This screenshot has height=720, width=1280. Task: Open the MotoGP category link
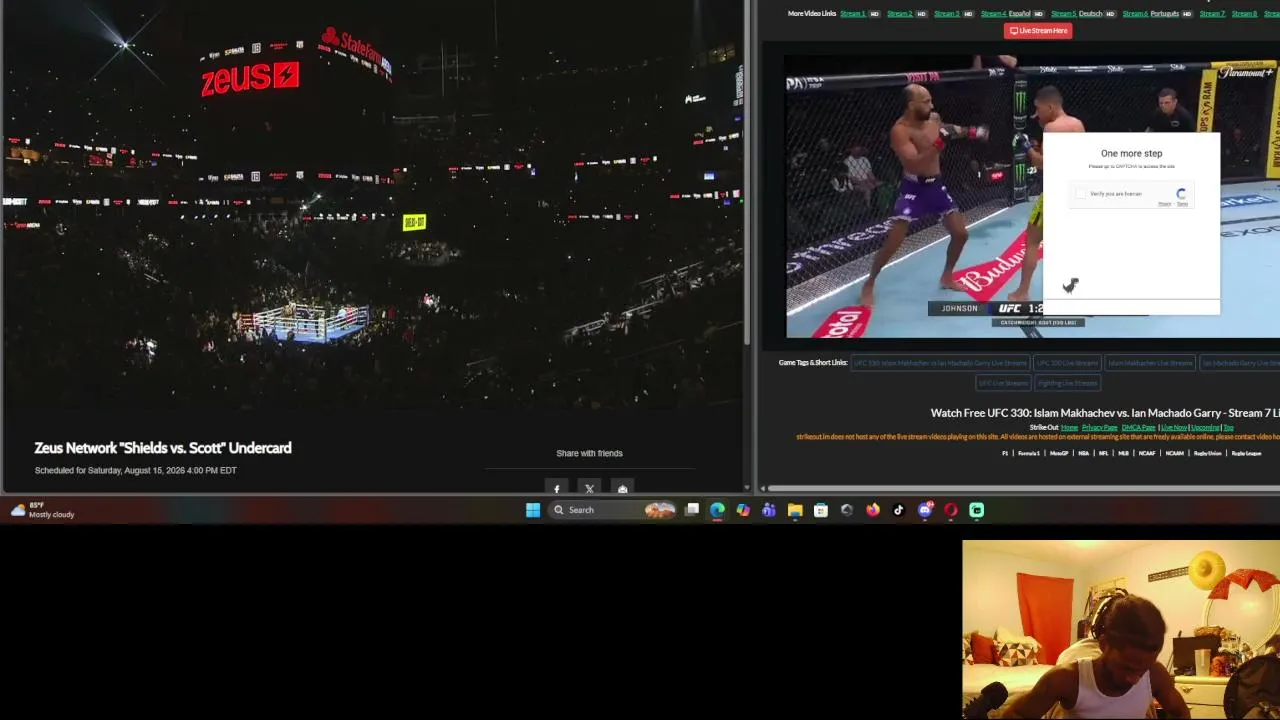[x=1059, y=454]
